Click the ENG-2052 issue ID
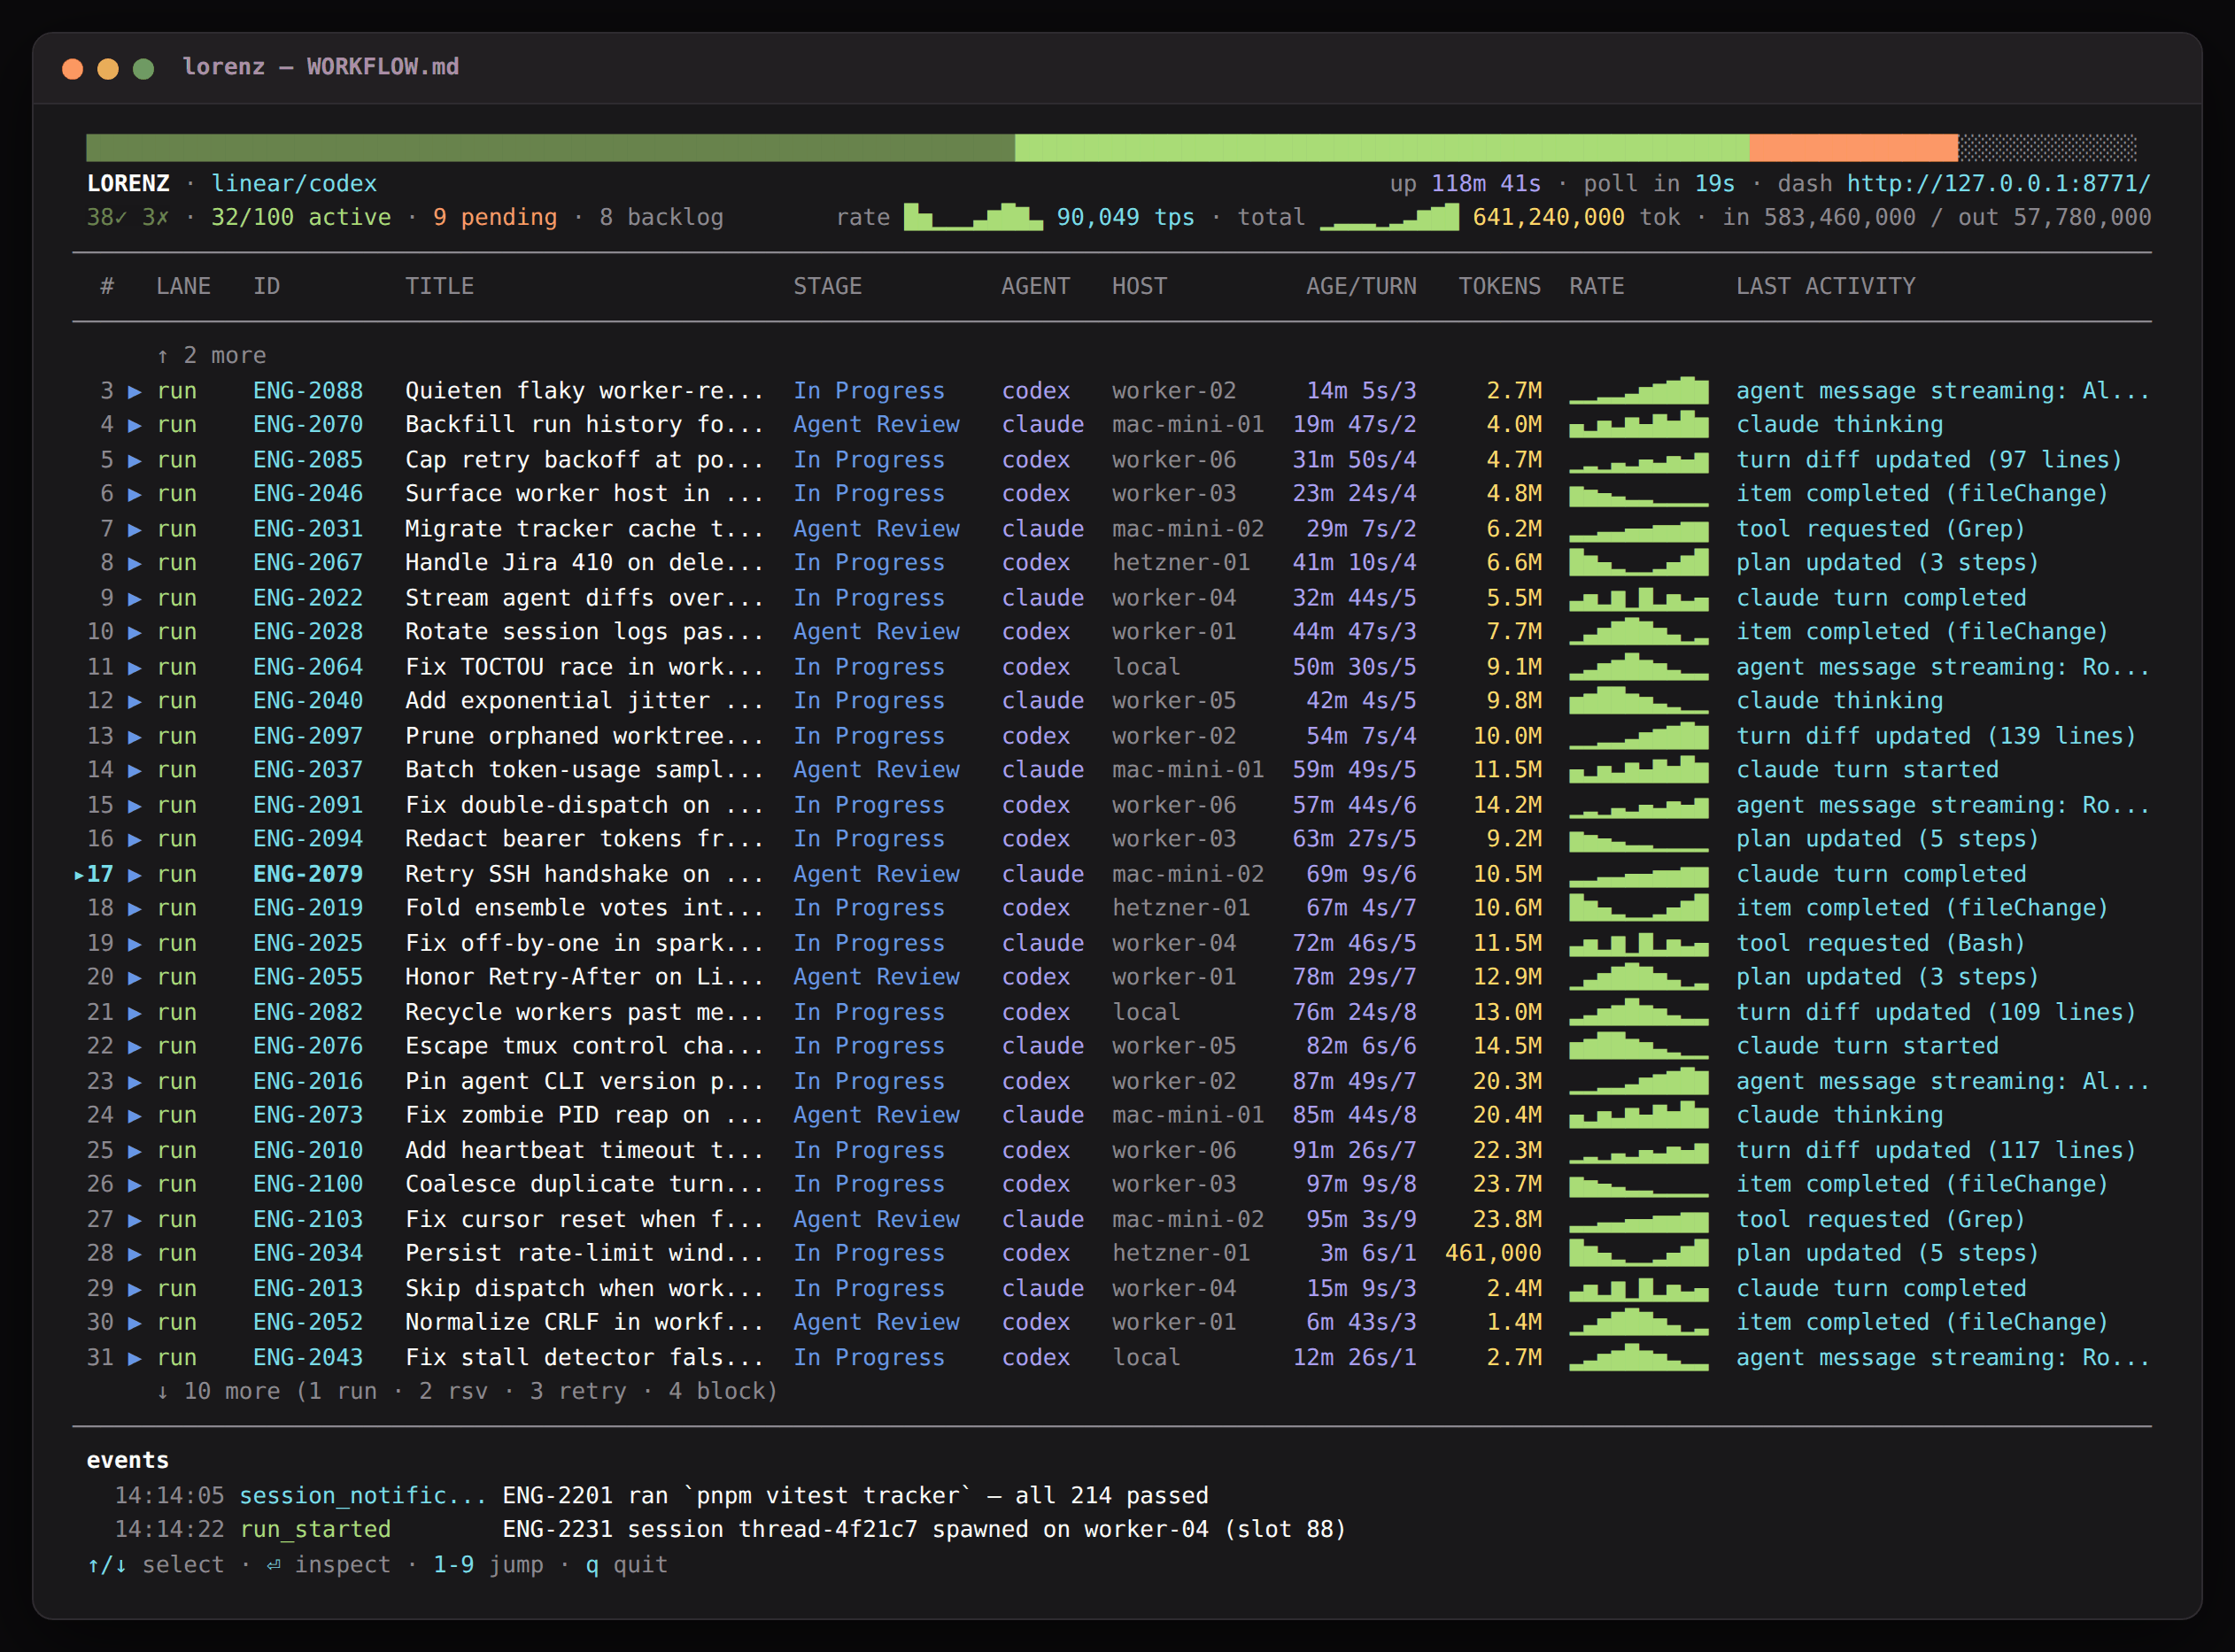The width and height of the screenshot is (2235, 1652). [x=308, y=1322]
